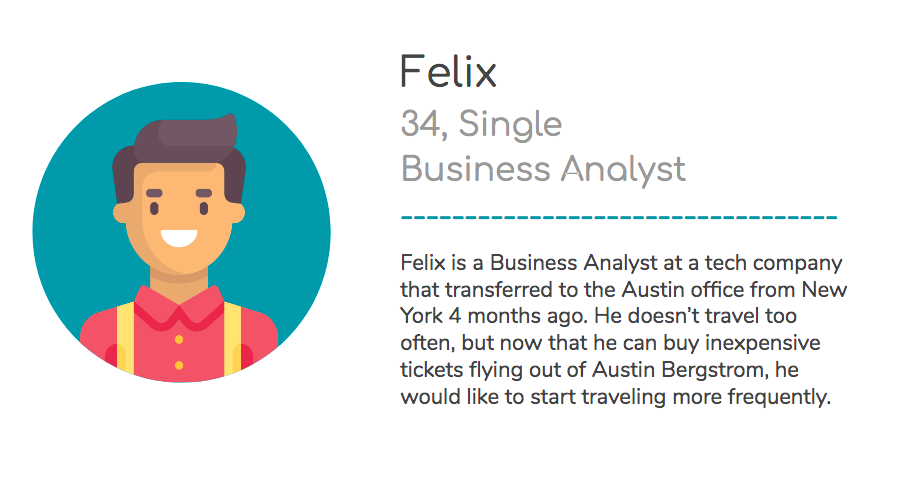Select the "Felix" name heading
915x496 pixels.
click(448, 72)
